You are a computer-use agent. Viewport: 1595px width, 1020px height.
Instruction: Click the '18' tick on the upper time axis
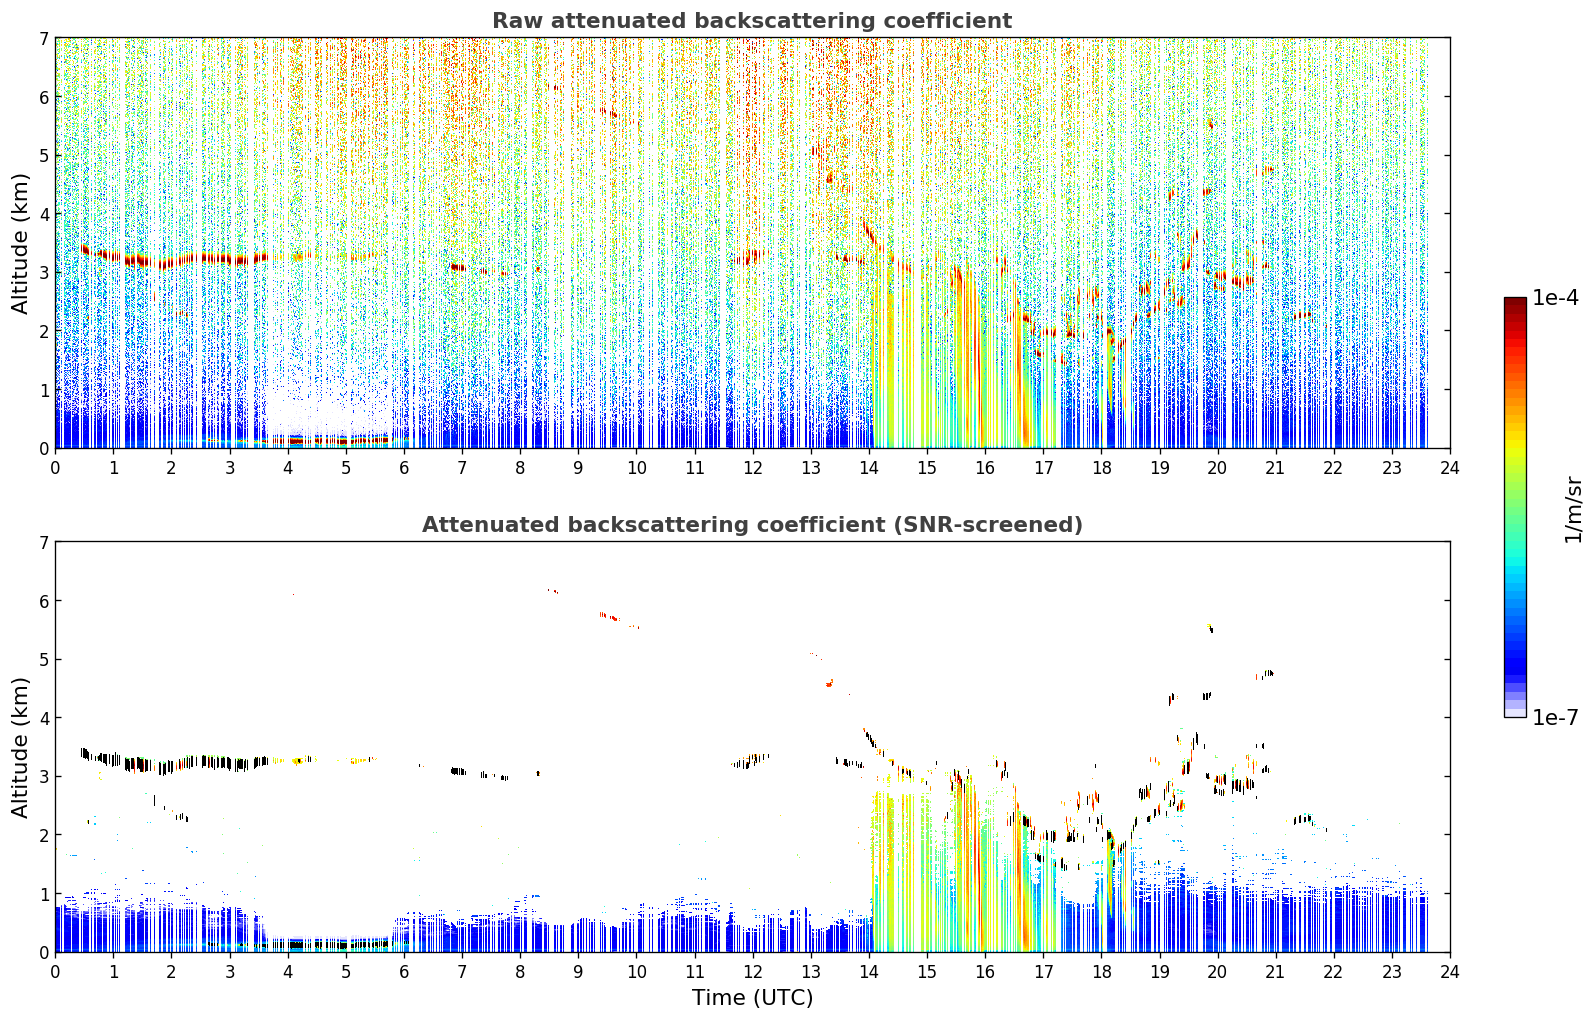click(x=1101, y=468)
